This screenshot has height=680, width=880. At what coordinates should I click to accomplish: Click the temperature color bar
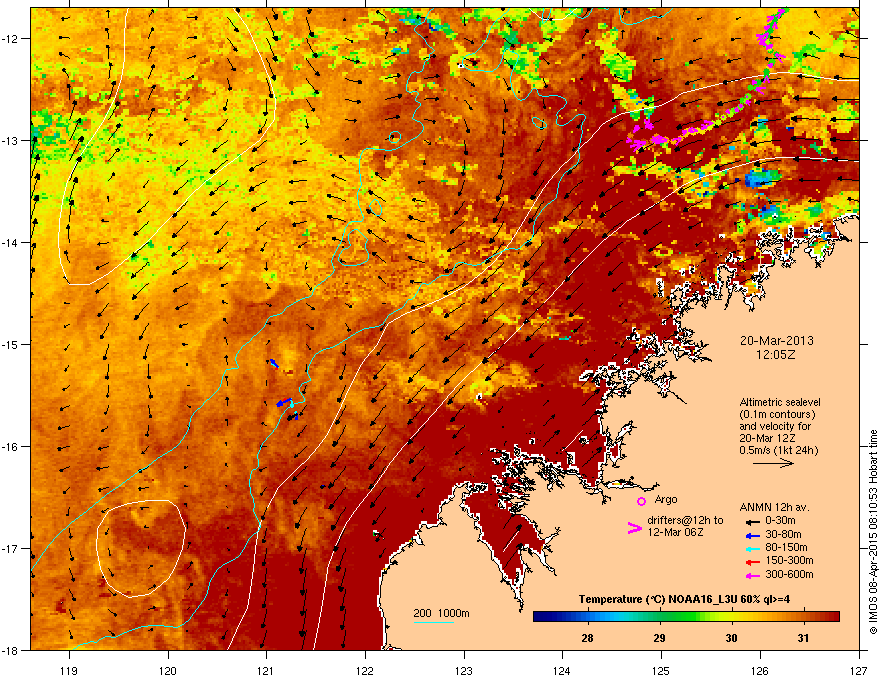(686, 617)
